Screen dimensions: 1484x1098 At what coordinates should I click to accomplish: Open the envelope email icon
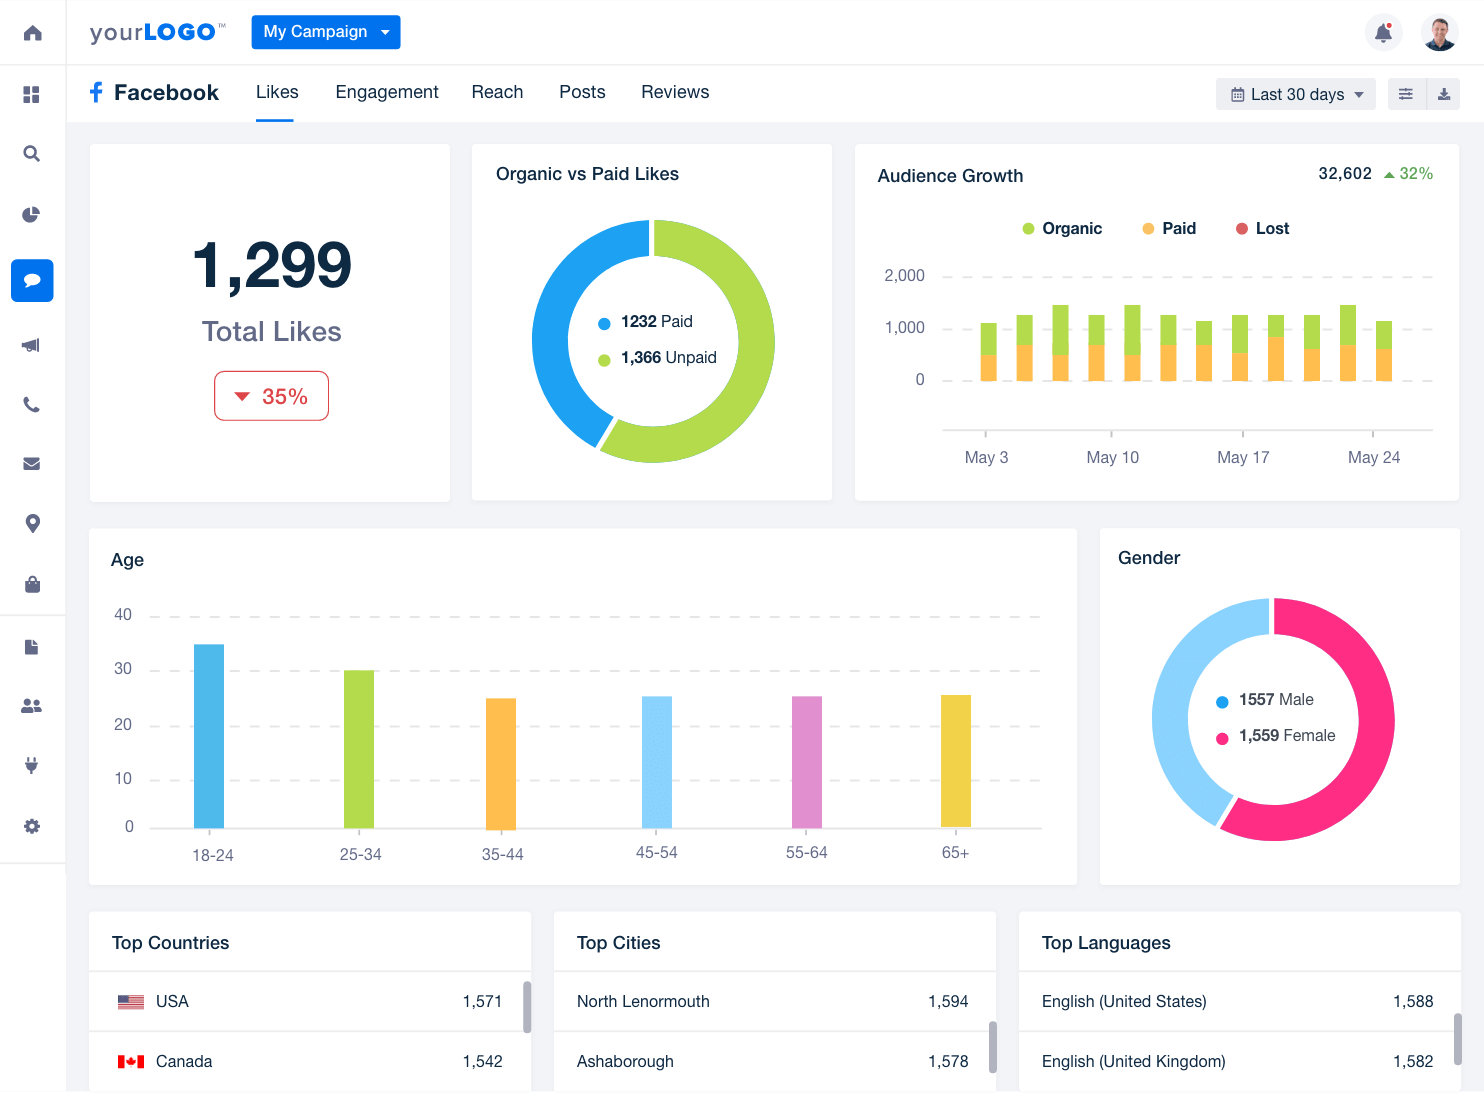[32, 464]
